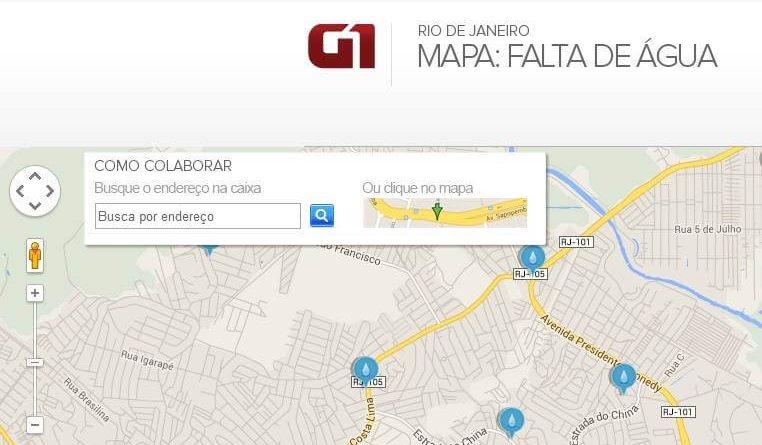
Task: Click the 'RIO DE JANEIRO' heading
Action: tap(473, 31)
